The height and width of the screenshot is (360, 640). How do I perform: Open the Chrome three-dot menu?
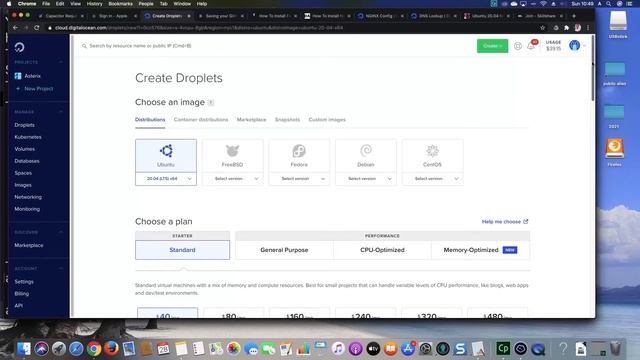[588, 28]
